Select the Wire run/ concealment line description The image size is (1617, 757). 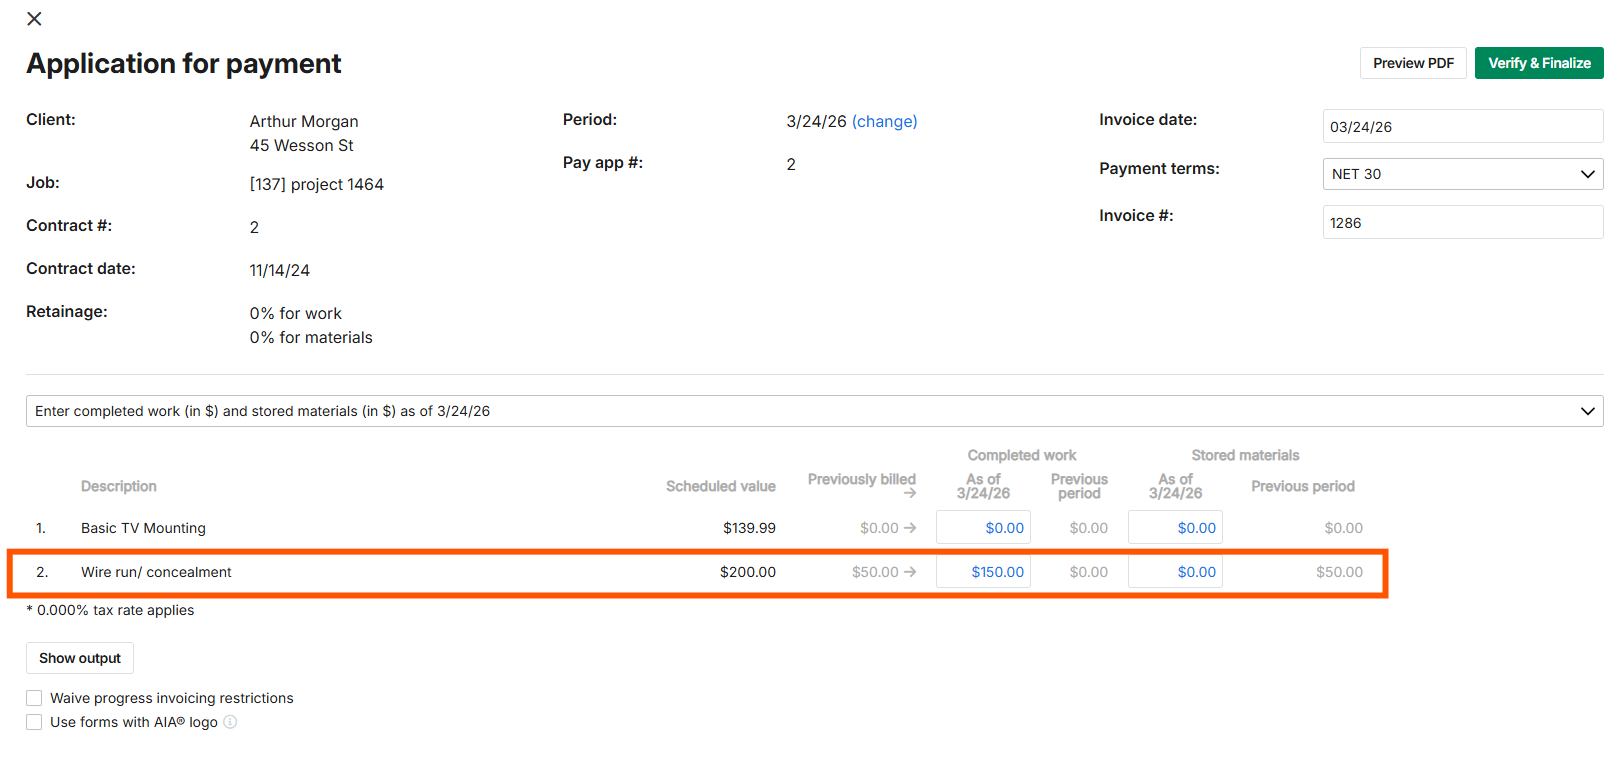tap(156, 572)
